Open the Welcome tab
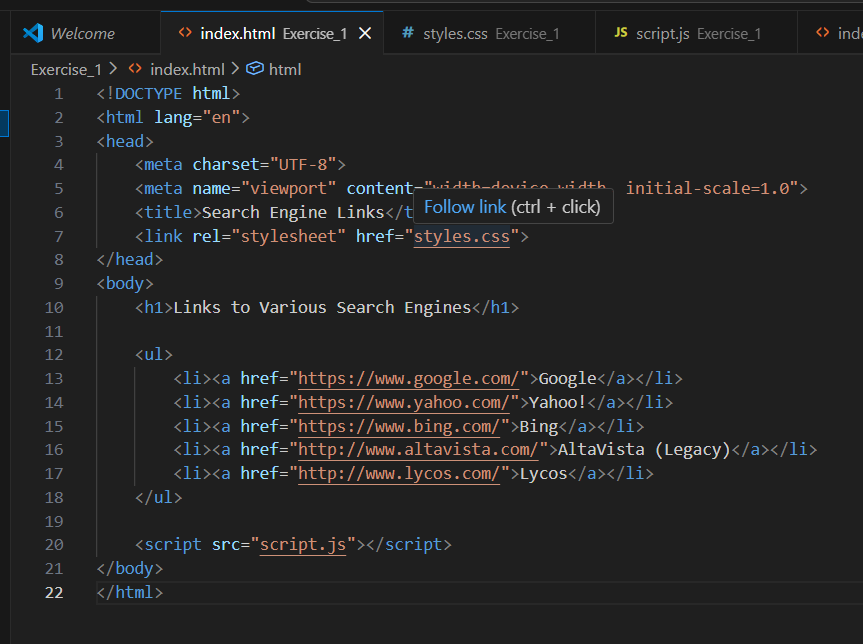 click(82, 33)
